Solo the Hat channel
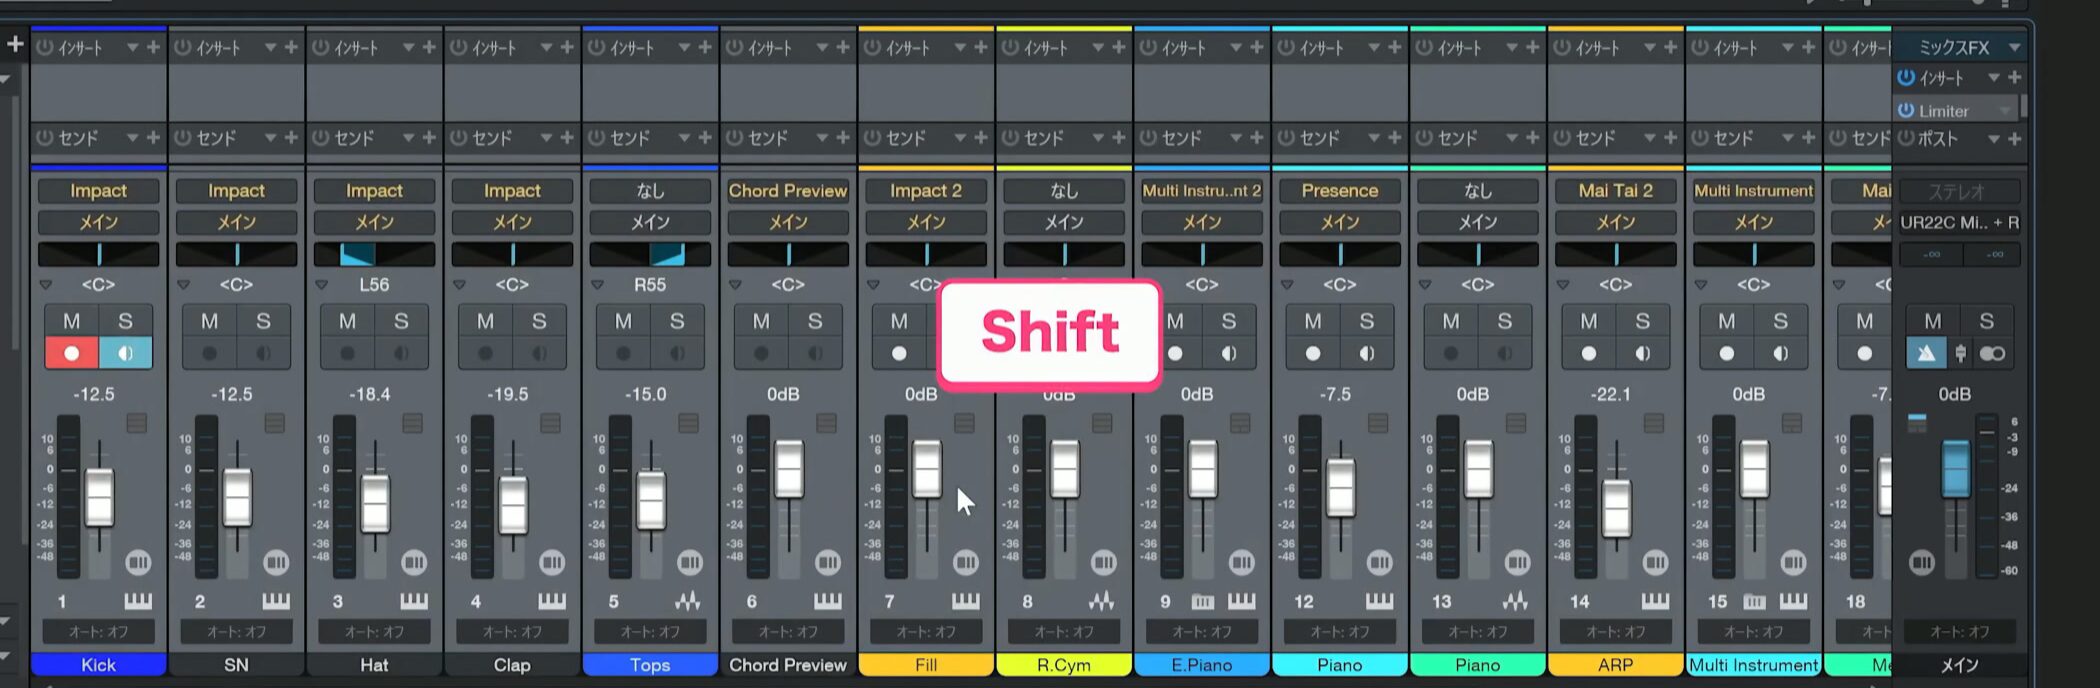Viewport: 2100px width, 688px height. tap(400, 321)
